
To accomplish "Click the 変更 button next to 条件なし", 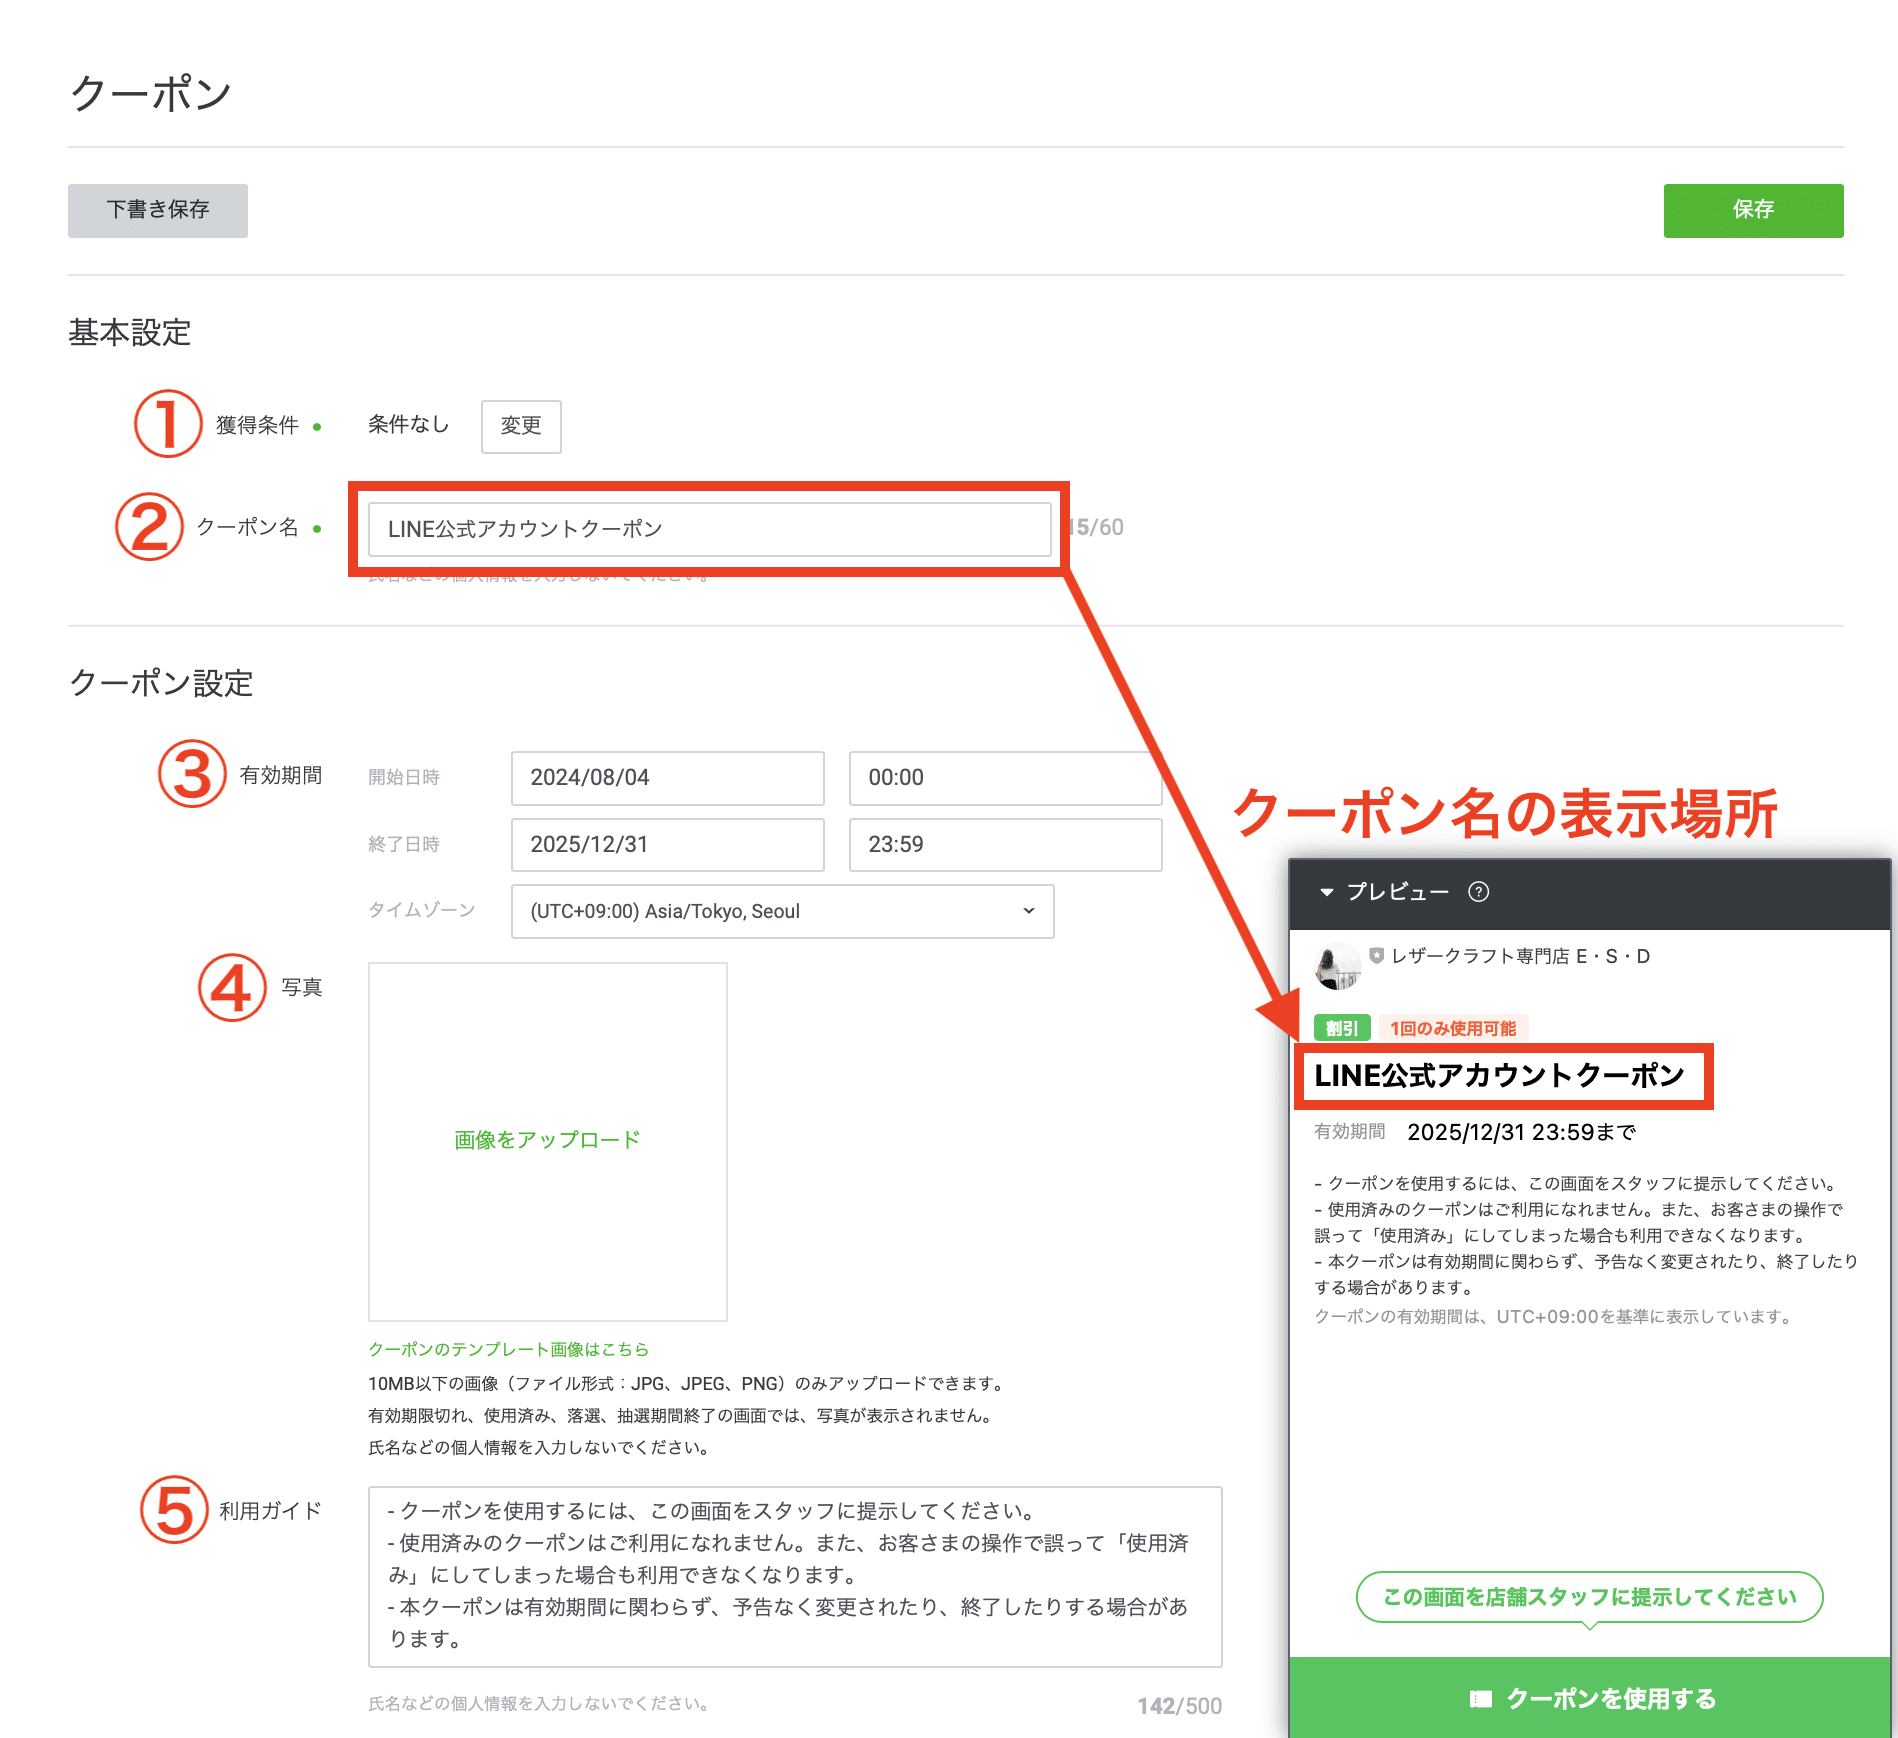I will coord(520,426).
